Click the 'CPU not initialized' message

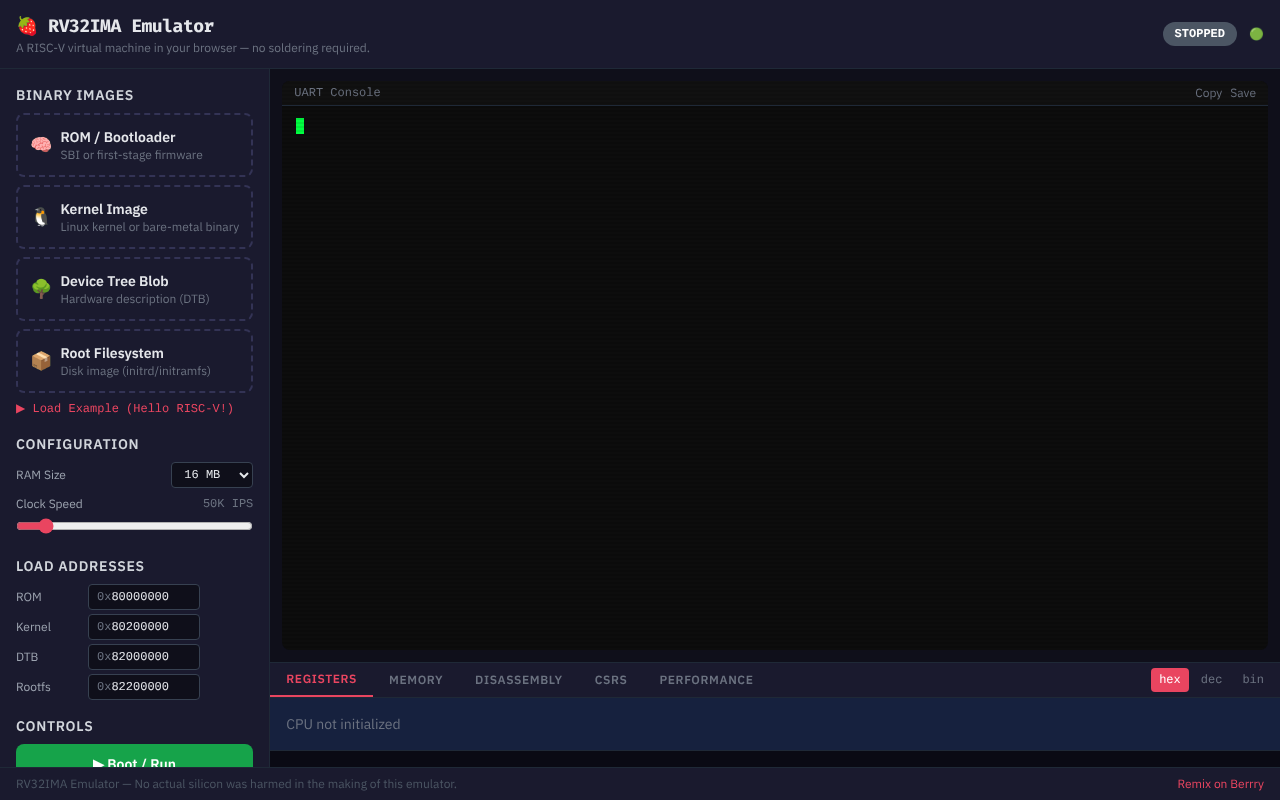coord(343,724)
